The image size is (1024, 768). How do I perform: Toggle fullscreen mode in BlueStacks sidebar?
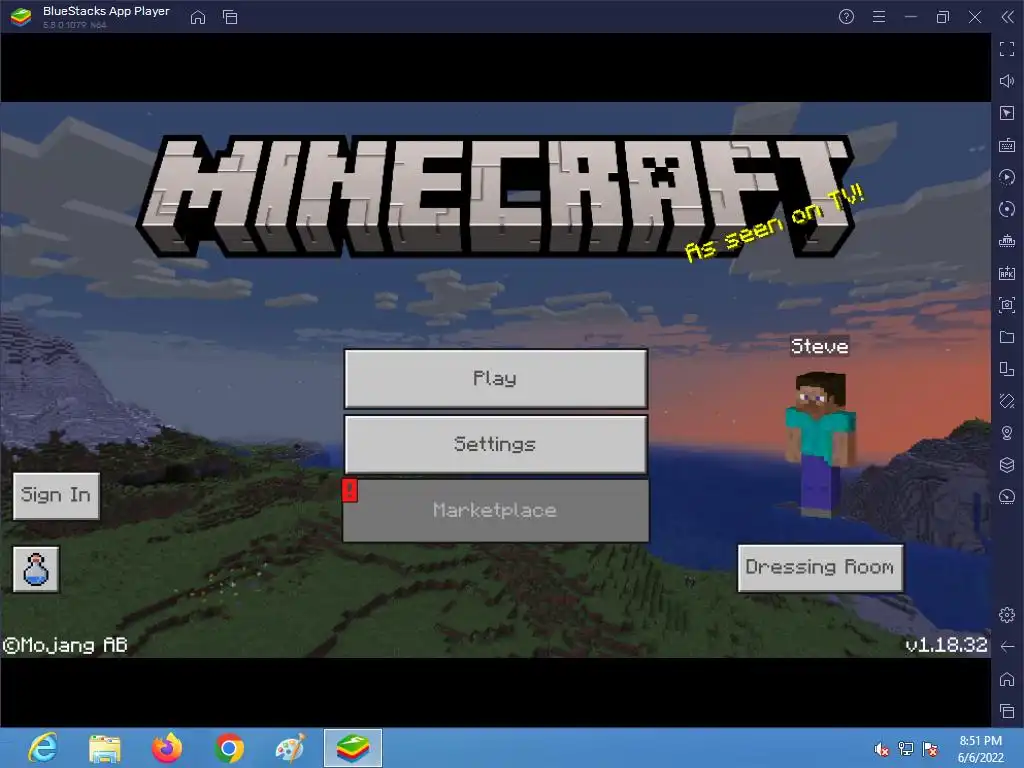[1007, 49]
